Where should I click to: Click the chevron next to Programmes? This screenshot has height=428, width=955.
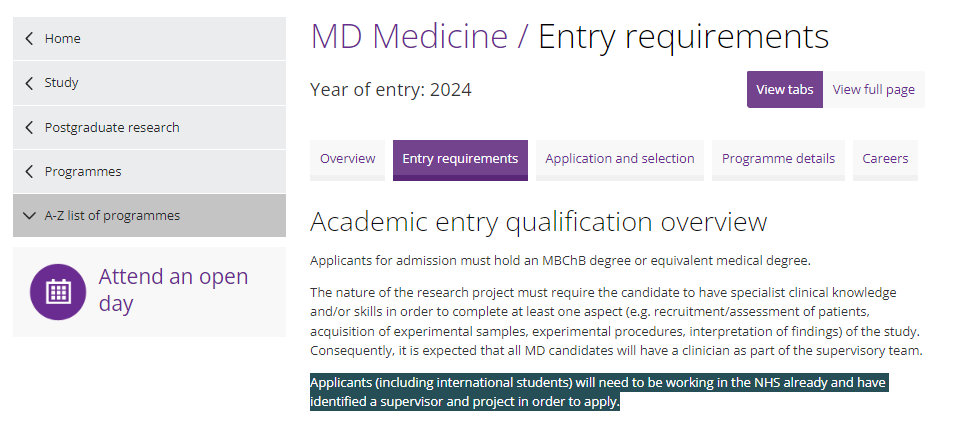(29, 171)
